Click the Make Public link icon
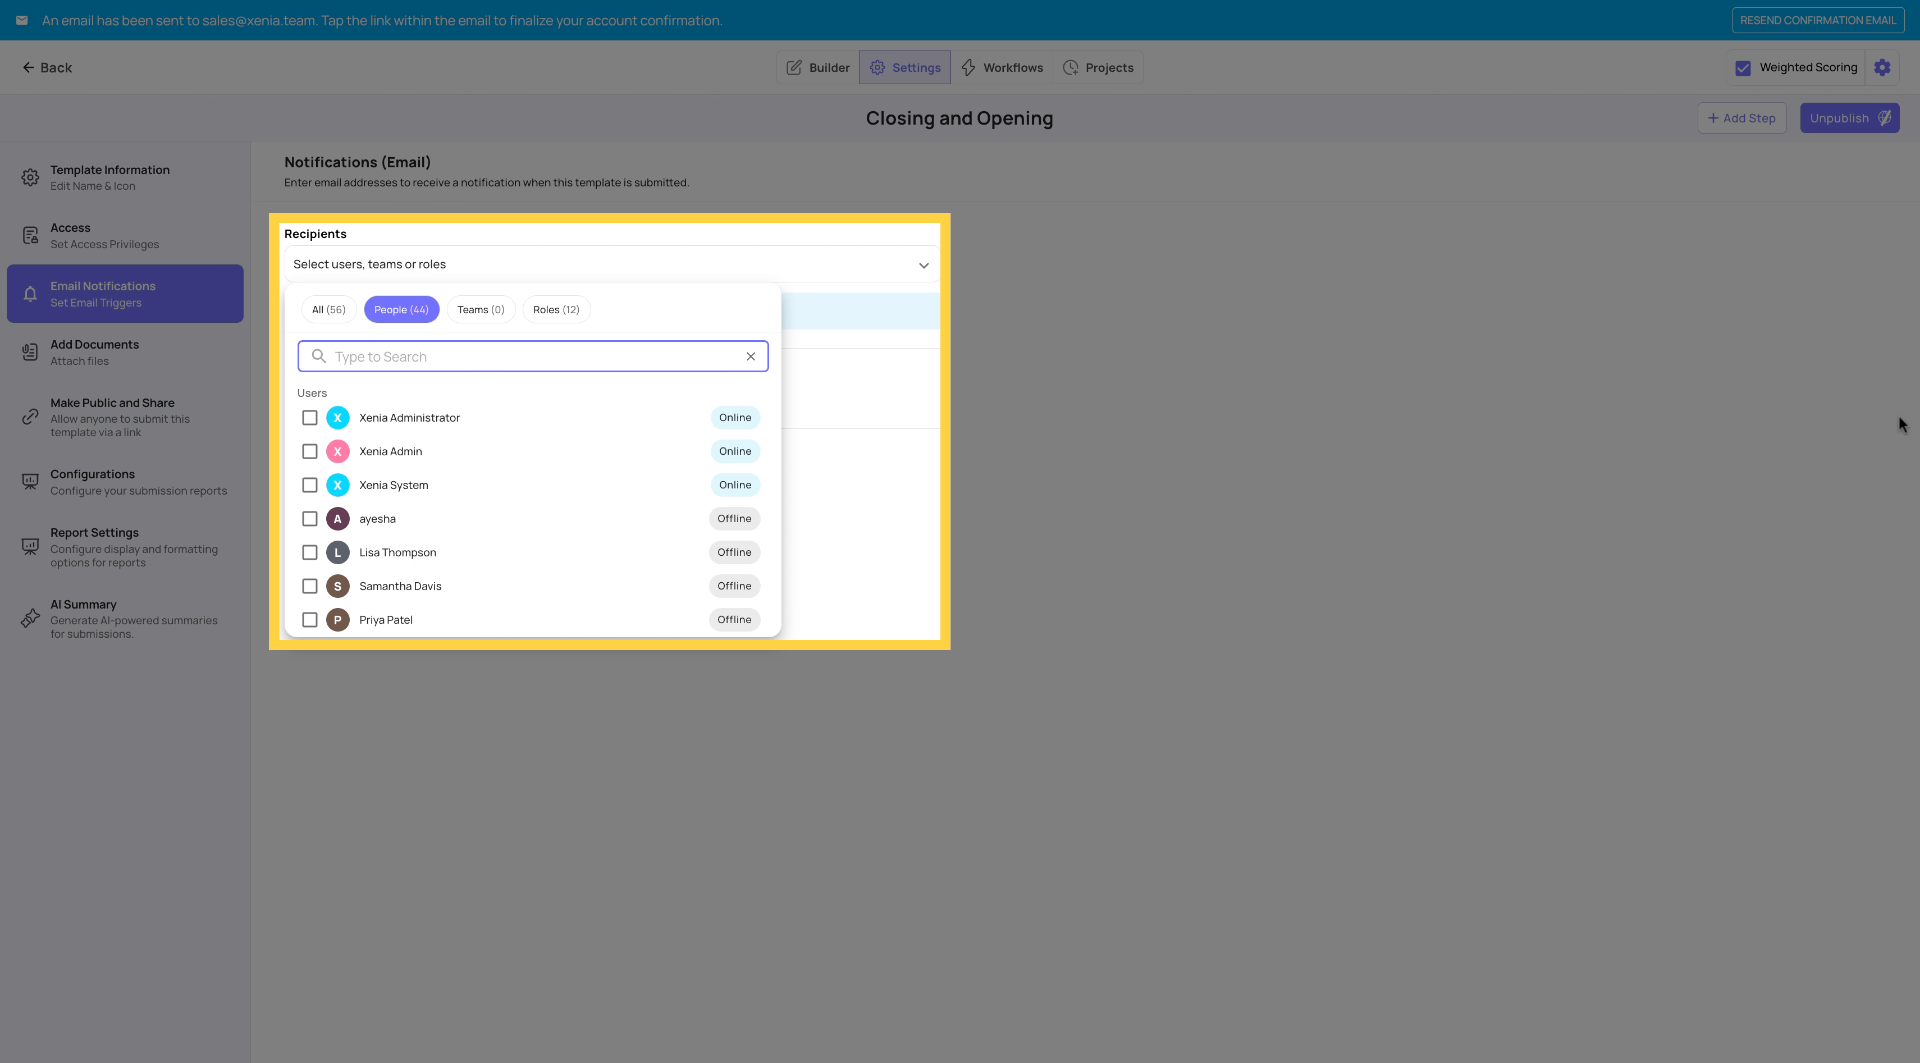Viewport: 1920px width, 1063px height. 31,417
